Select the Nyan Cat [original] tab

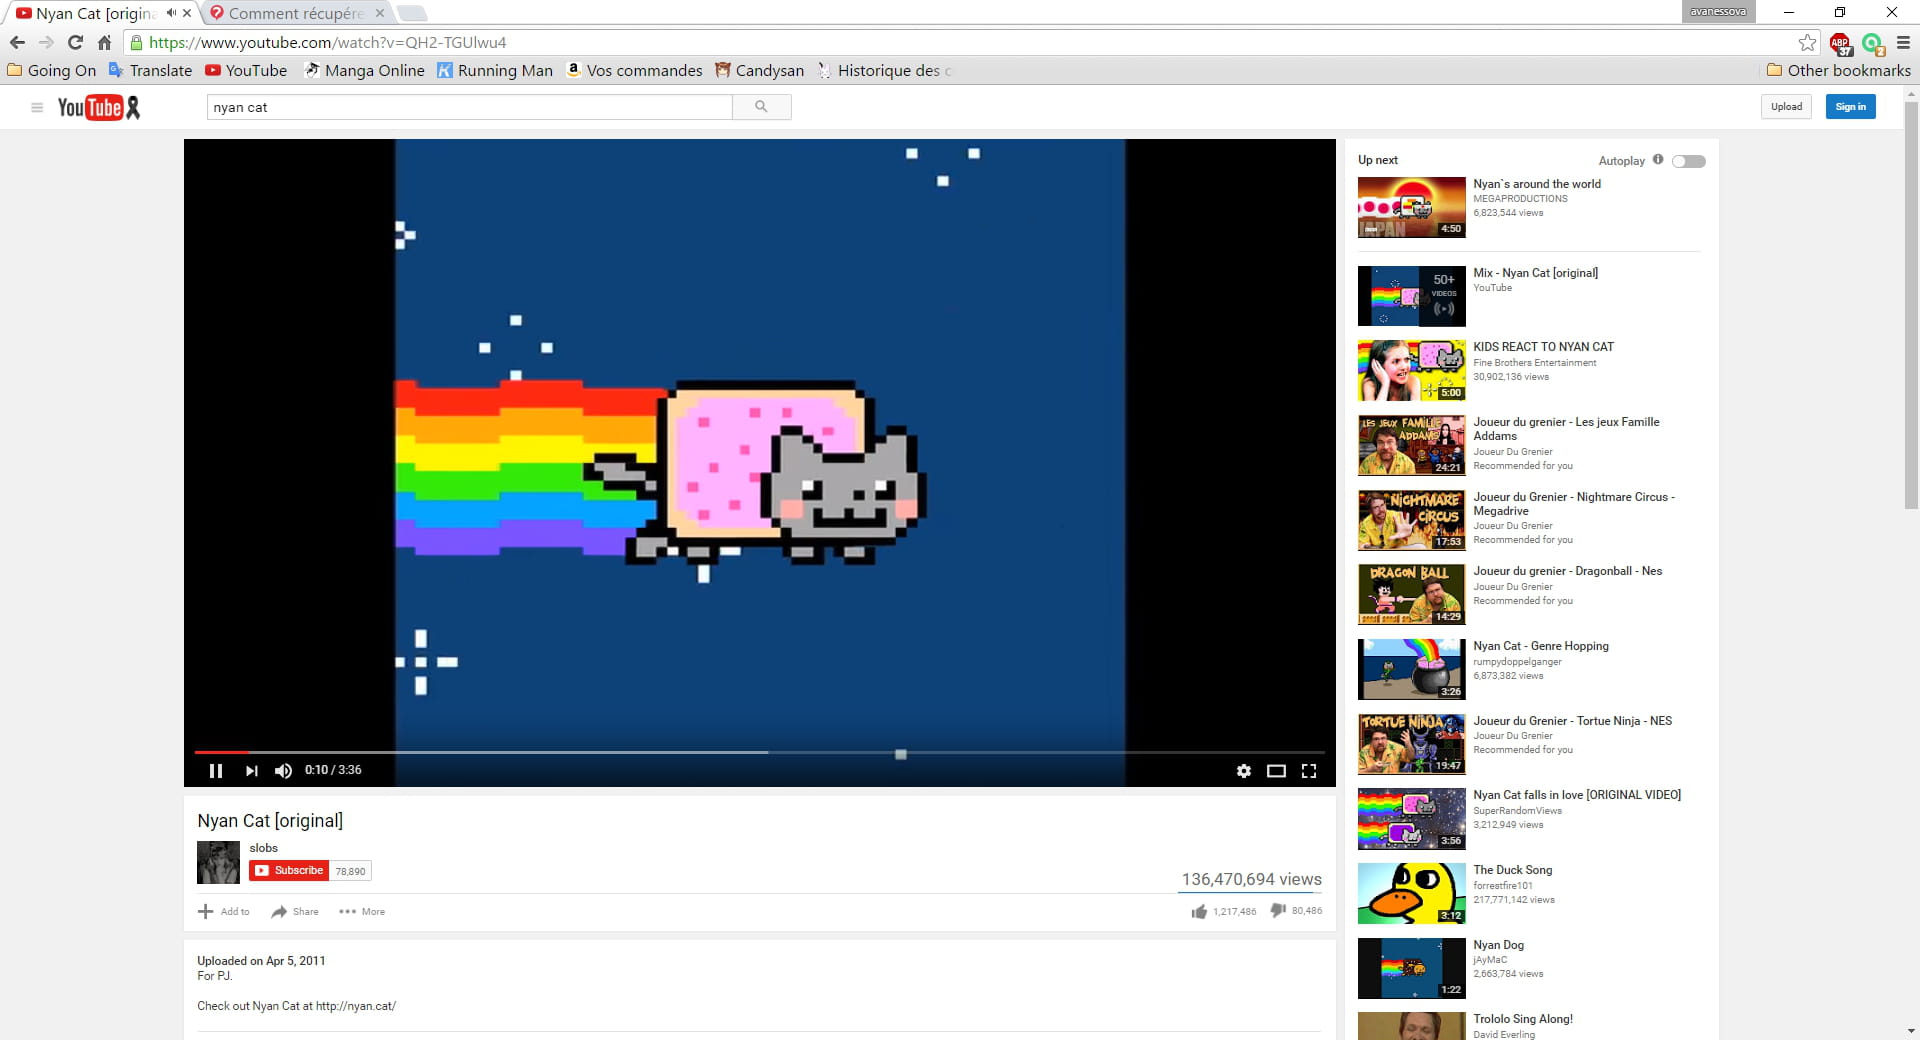click(95, 13)
